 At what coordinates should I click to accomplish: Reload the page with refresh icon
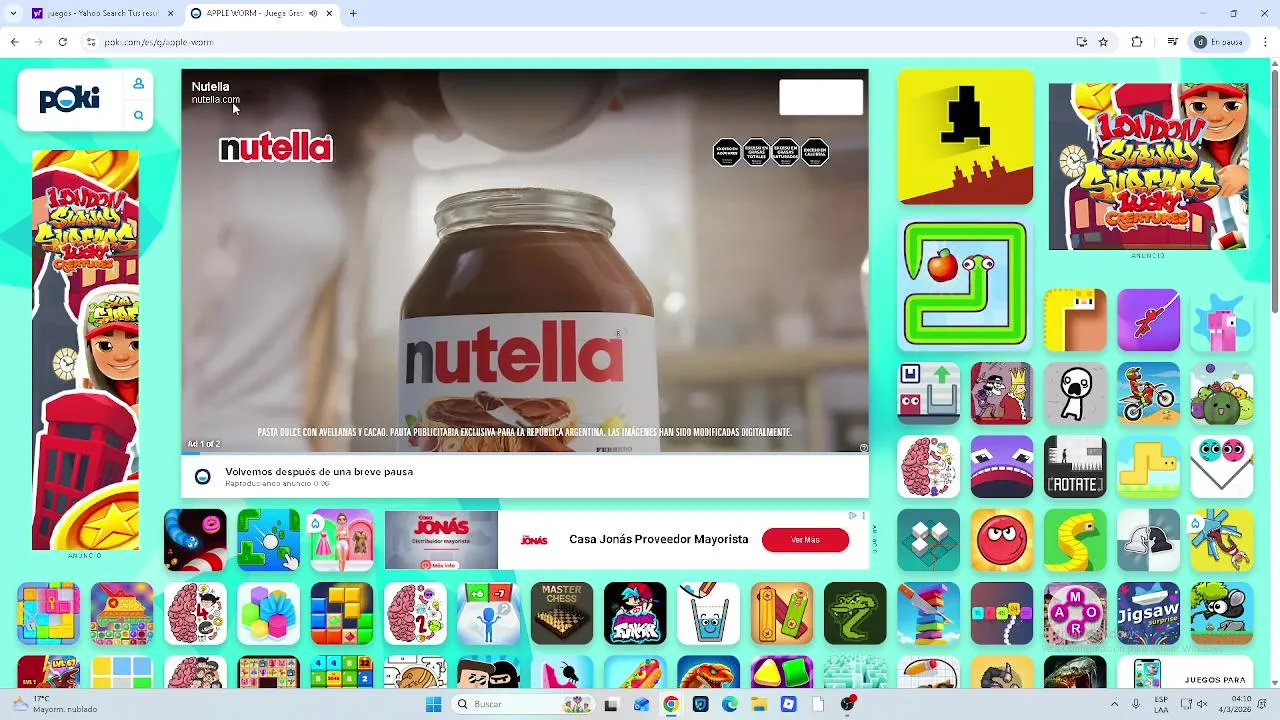click(x=63, y=42)
